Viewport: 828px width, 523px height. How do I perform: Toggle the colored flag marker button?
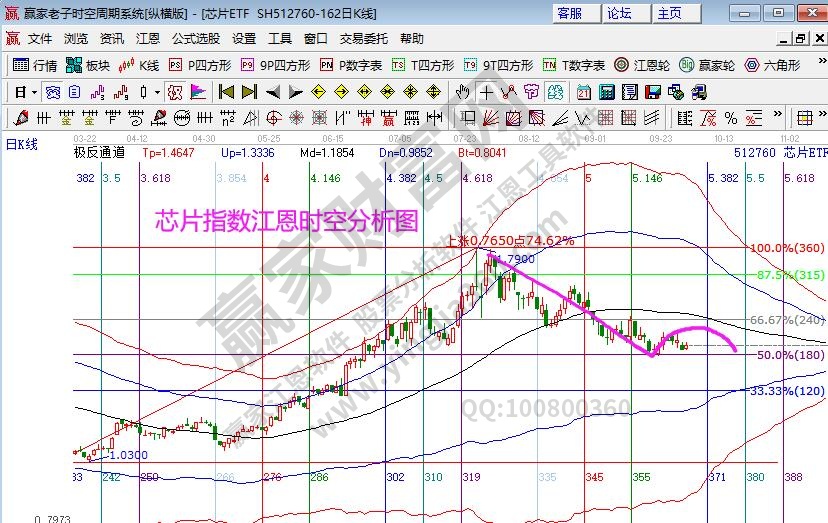[x=197, y=92]
